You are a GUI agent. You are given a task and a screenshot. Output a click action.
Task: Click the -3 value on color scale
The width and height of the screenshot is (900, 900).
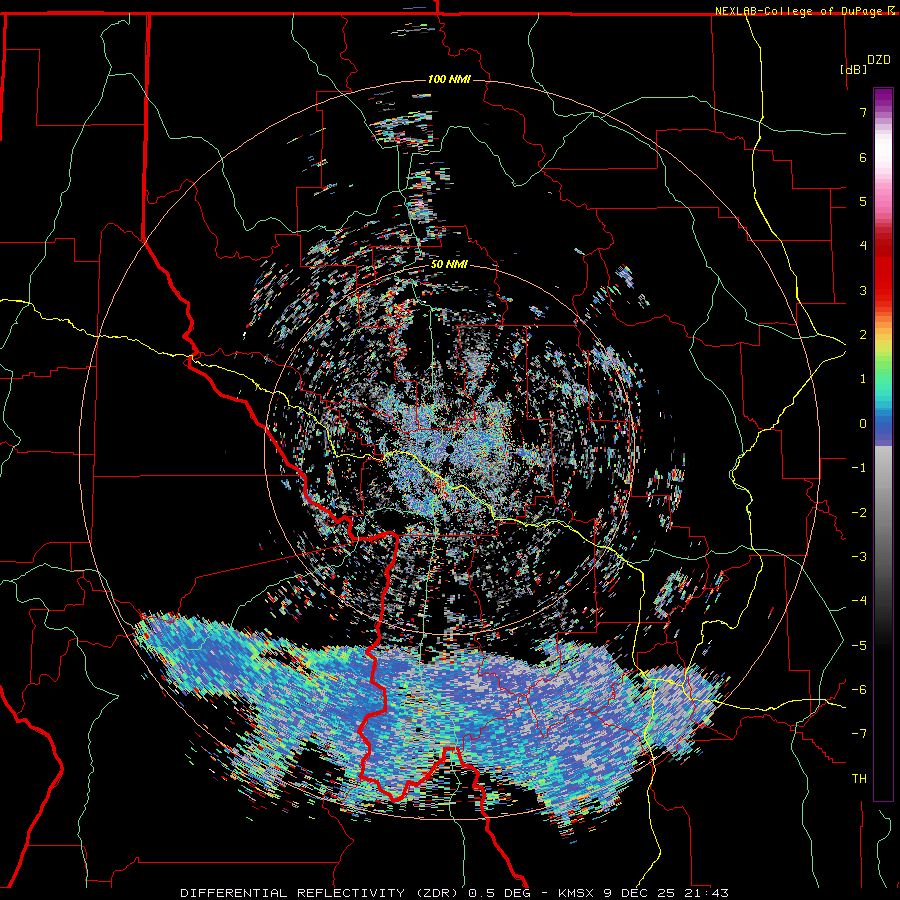point(859,557)
